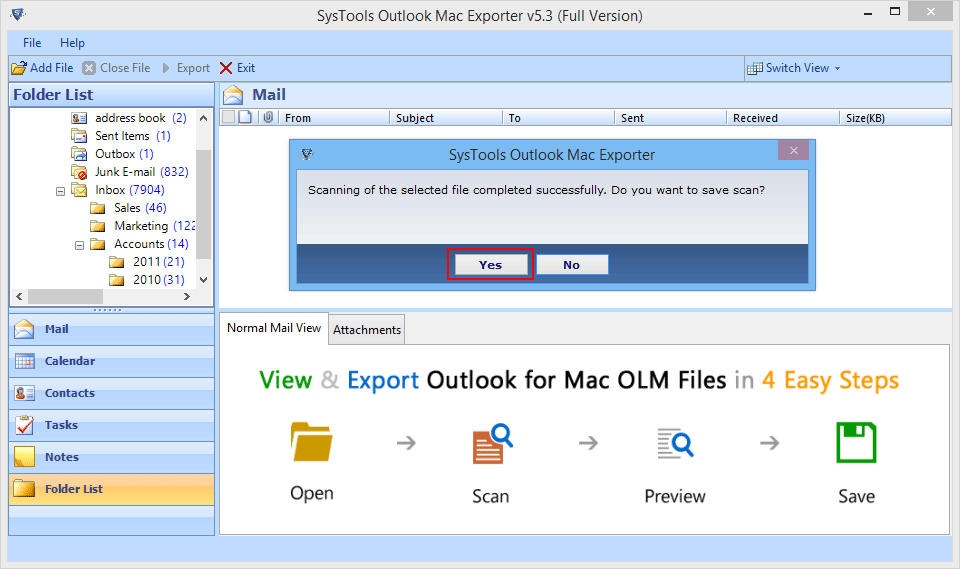Click the Preview step icon
The image size is (960, 569).
[675, 443]
